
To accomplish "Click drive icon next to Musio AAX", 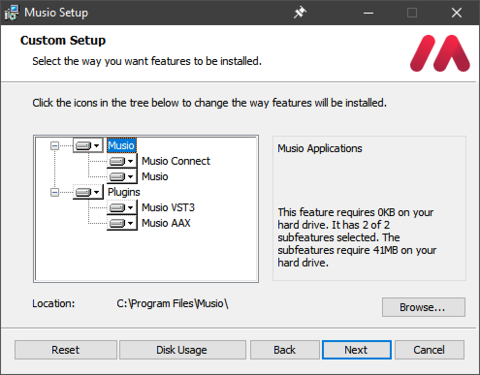I will tap(122, 223).
